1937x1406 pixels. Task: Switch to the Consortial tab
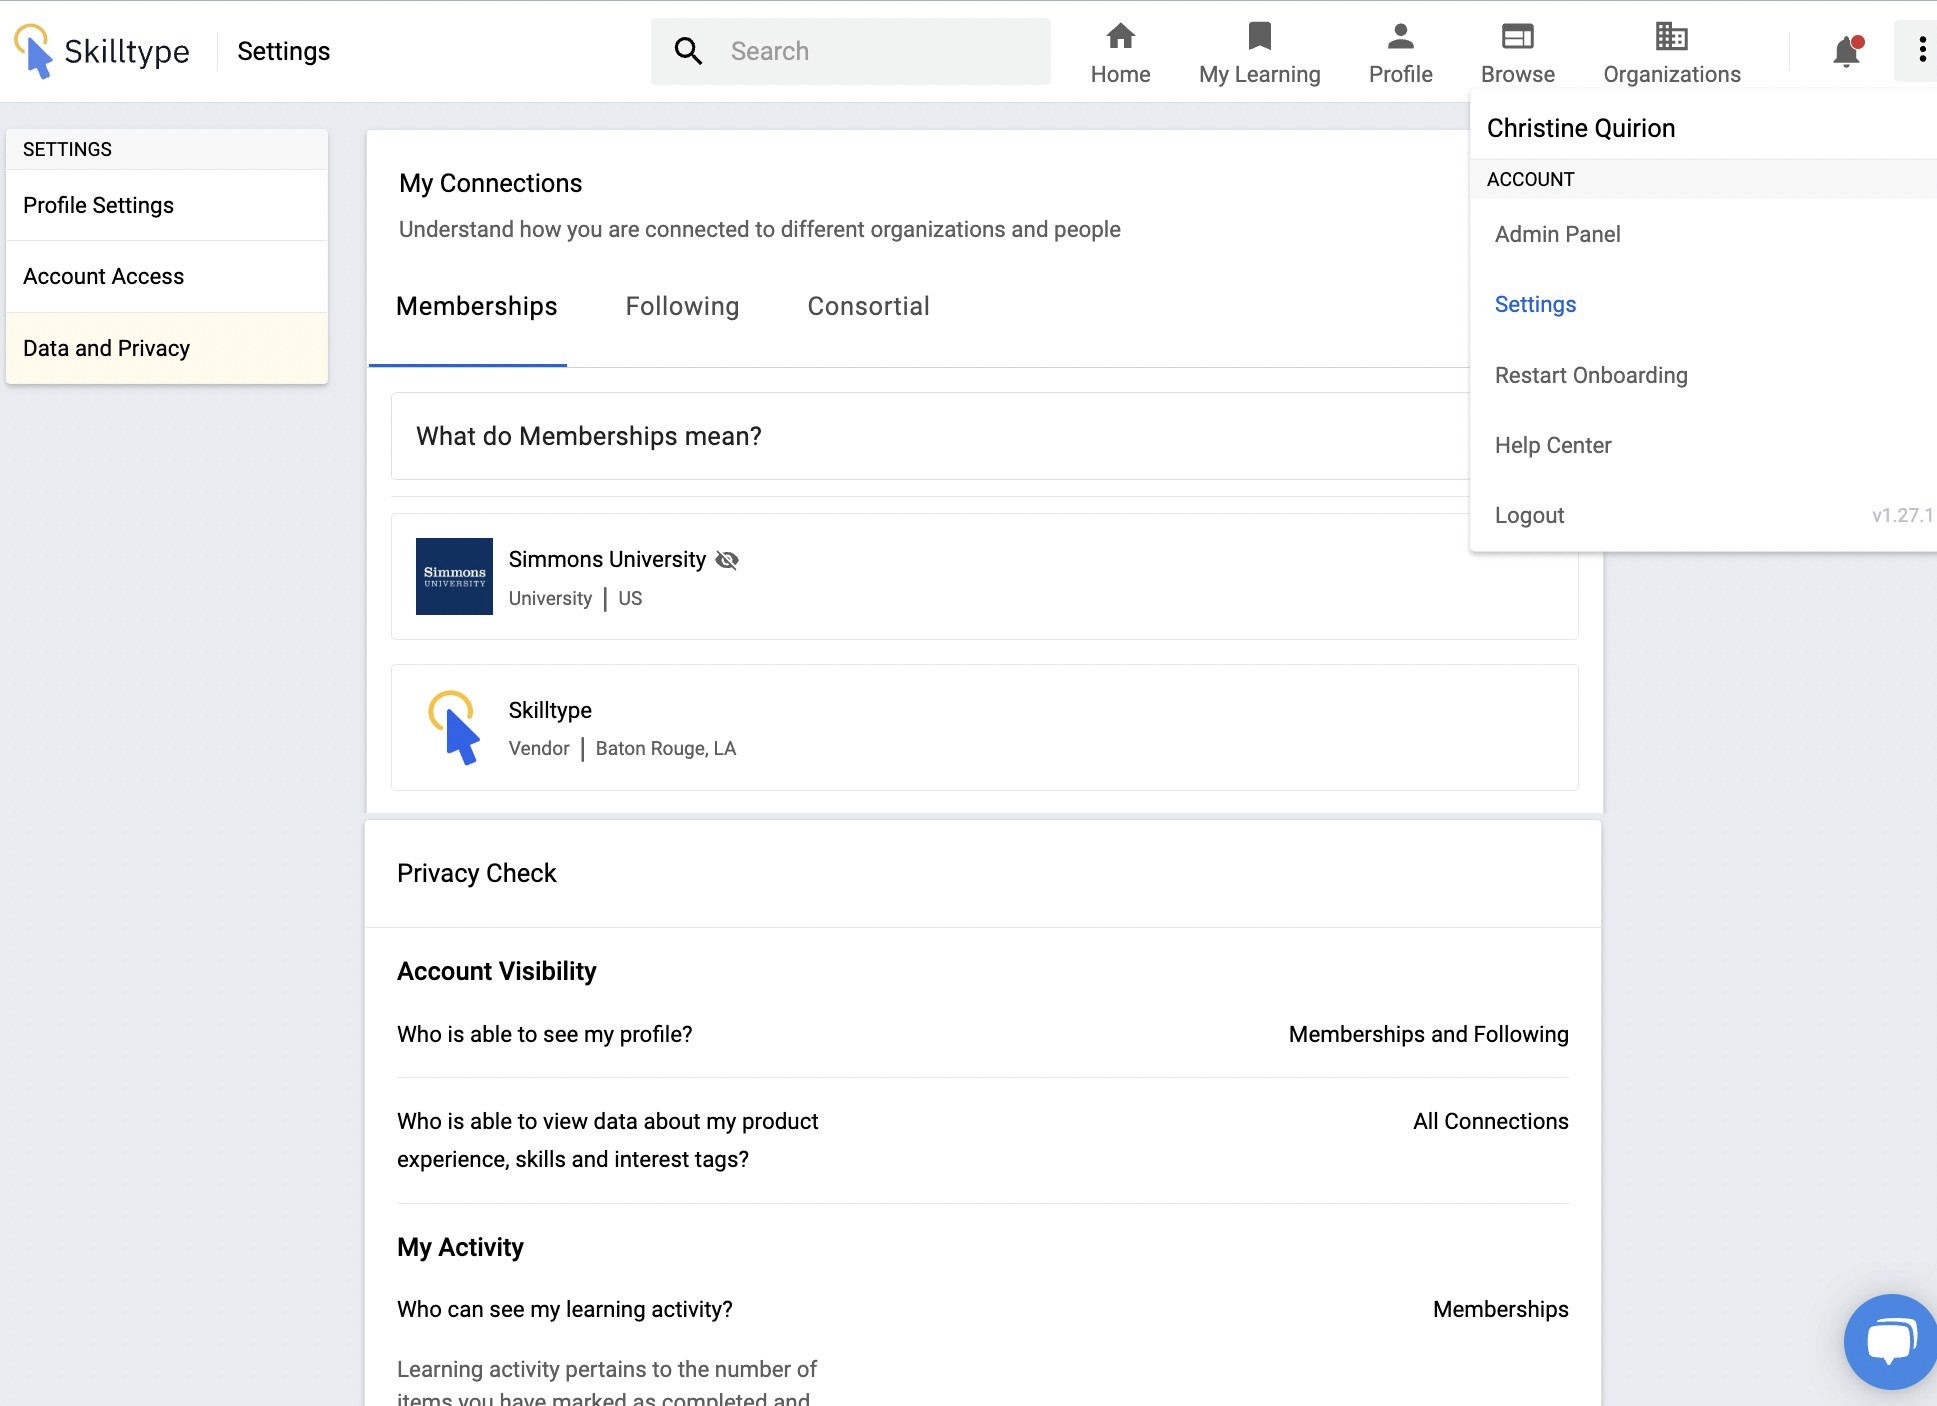pyautogui.click(x=868, y=306)
